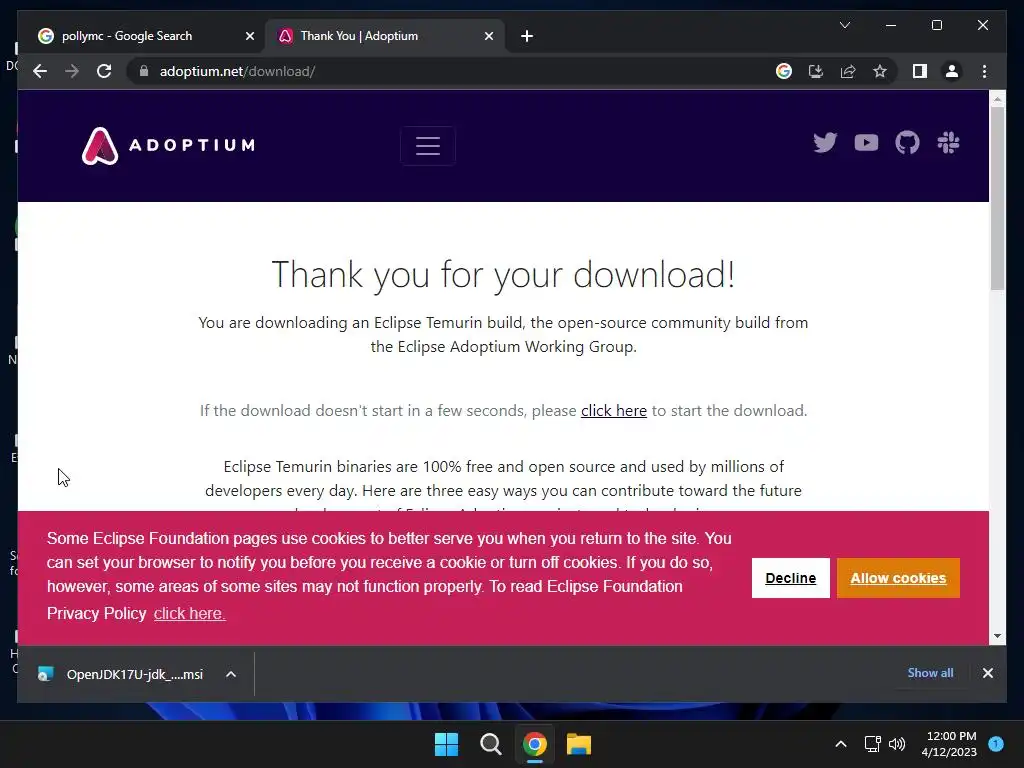Image resolution: width=1024 pixels, height=768 pixels.
Task: Open Adoptium Slack icon
Action: tap(948, 142)
